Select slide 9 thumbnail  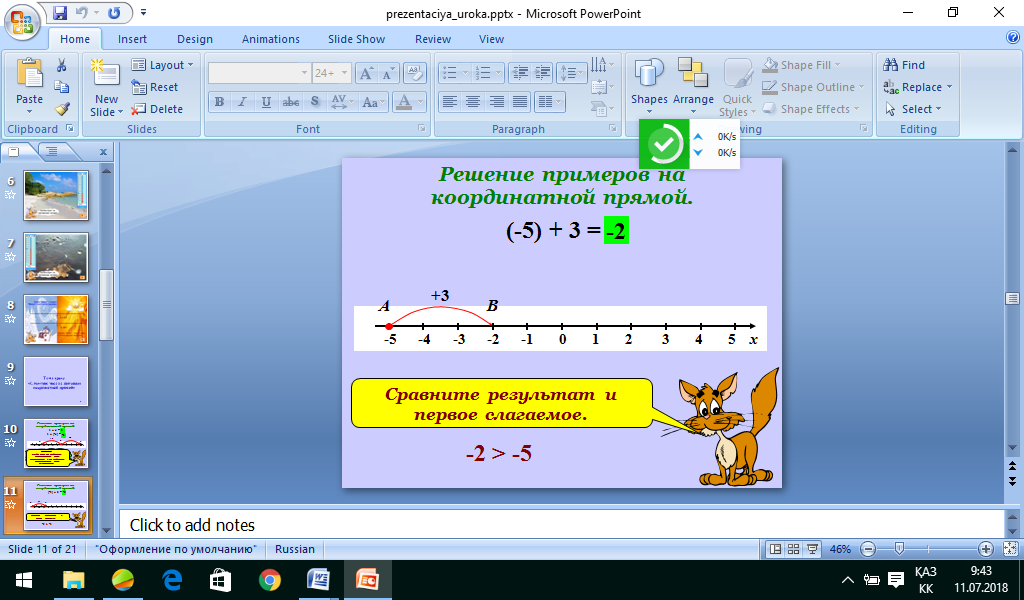(x=56, y=381)
